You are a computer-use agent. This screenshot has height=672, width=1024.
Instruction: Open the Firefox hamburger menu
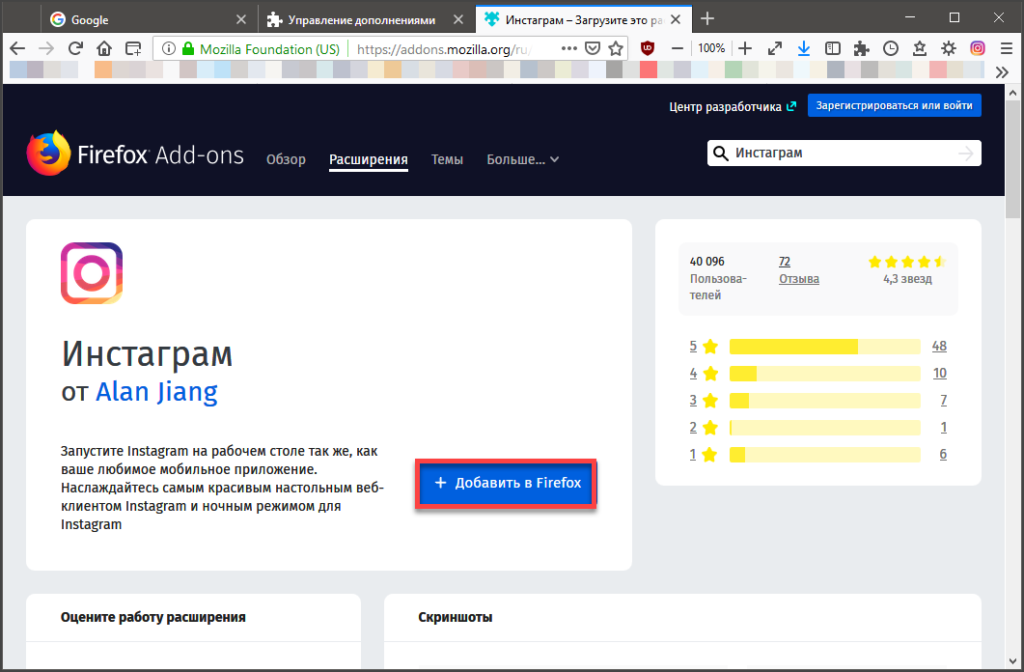pos(1006,48)
